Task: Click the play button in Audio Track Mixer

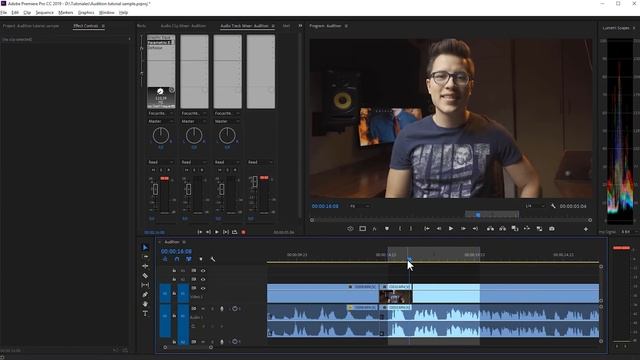Action: [217, 232]
